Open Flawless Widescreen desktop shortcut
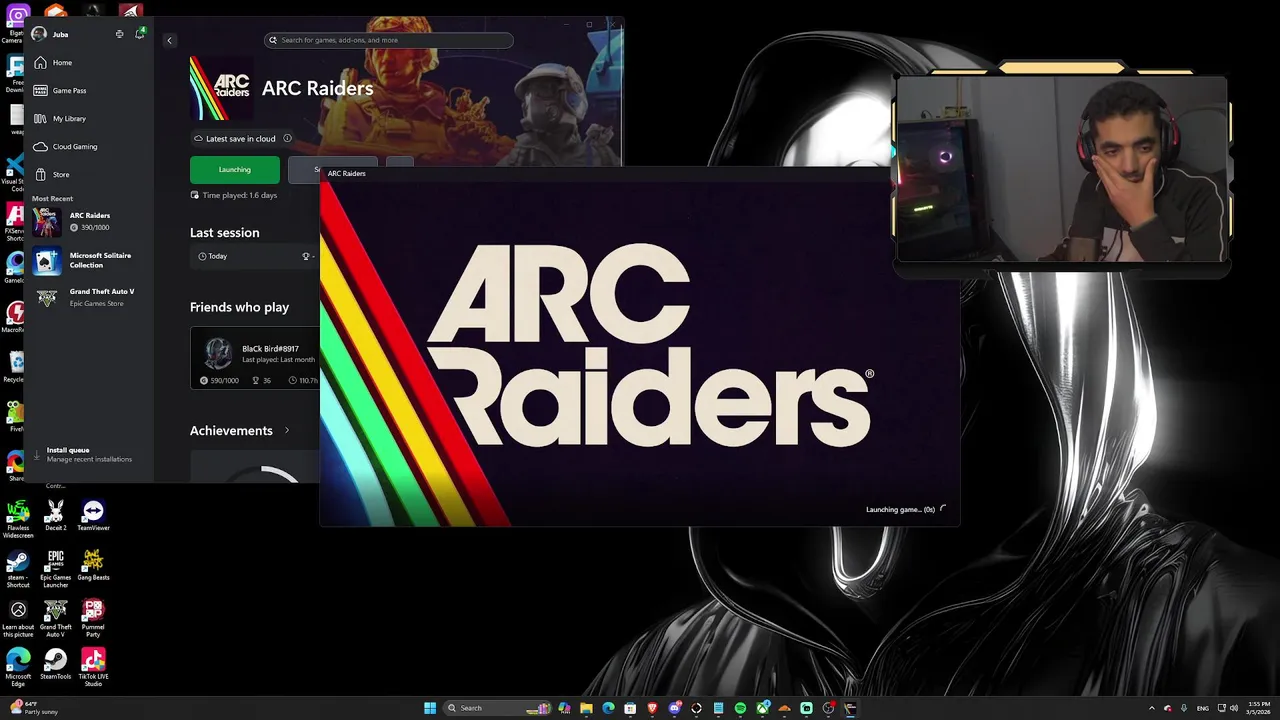Viewport: 1280px width, 720px height. pyautogui.click(x=18, y=520)
